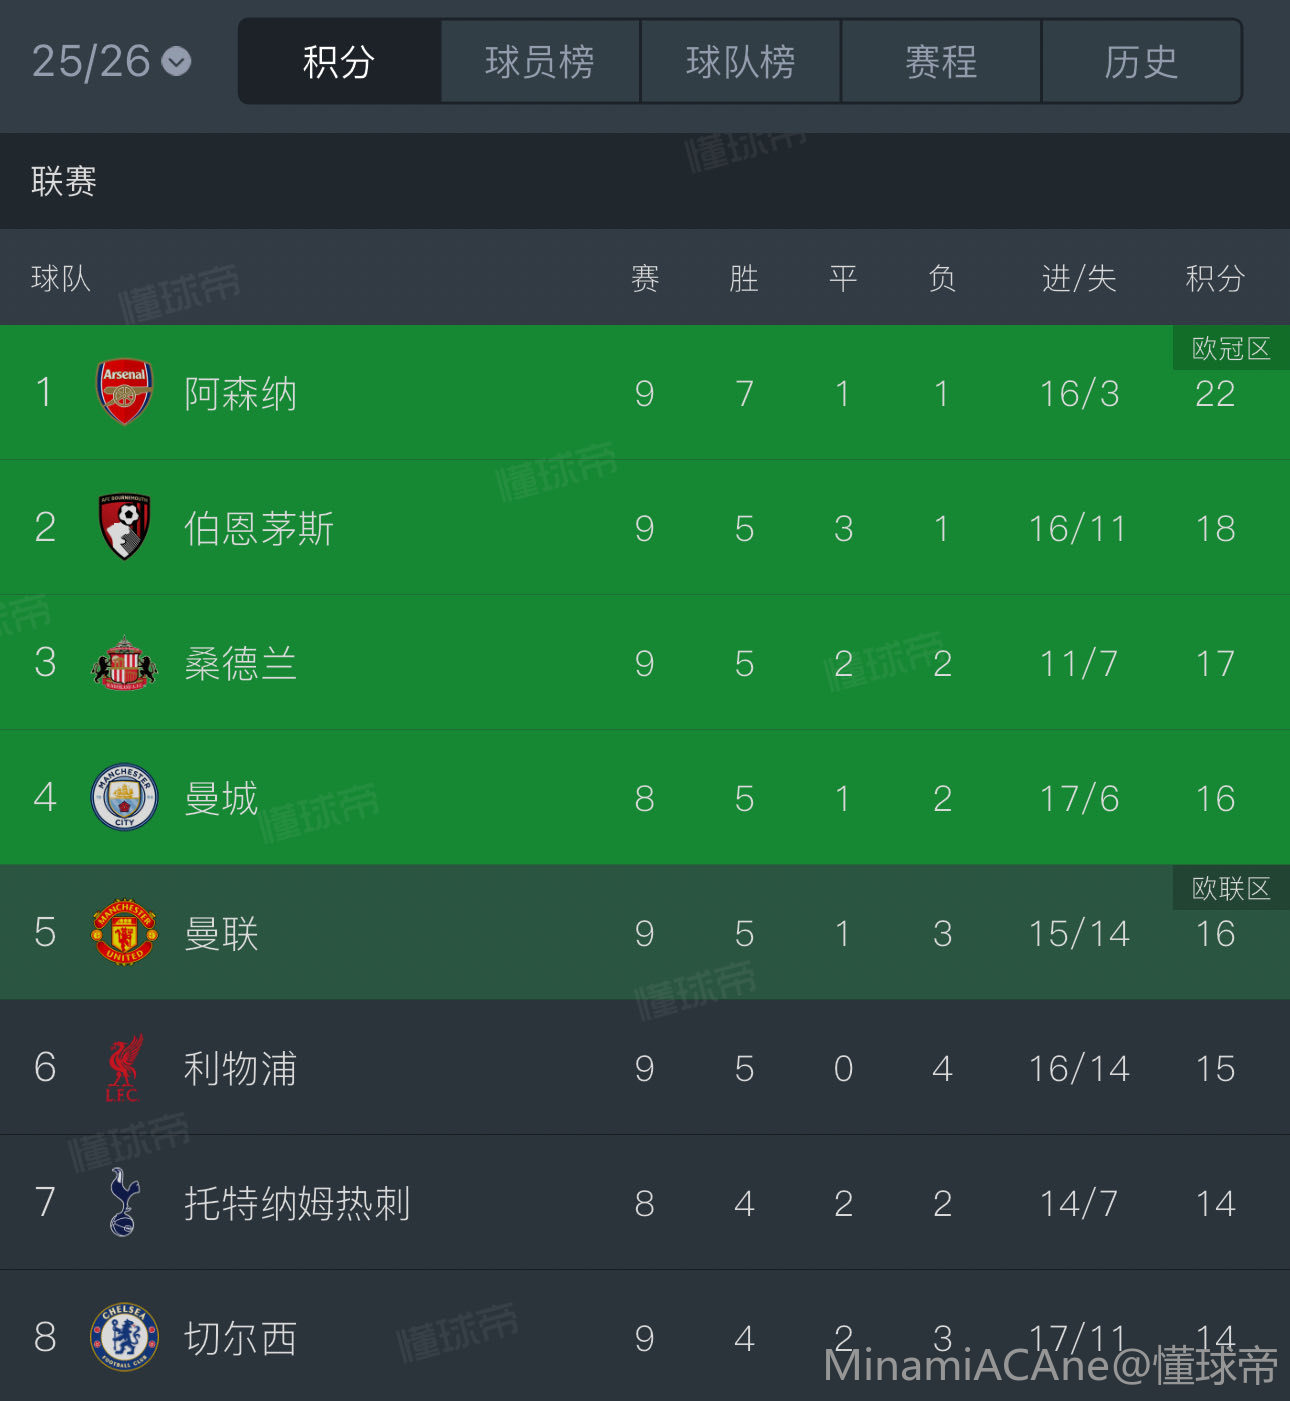
Task: Click the Chelsea club crest
Action: coord(124,1337)
